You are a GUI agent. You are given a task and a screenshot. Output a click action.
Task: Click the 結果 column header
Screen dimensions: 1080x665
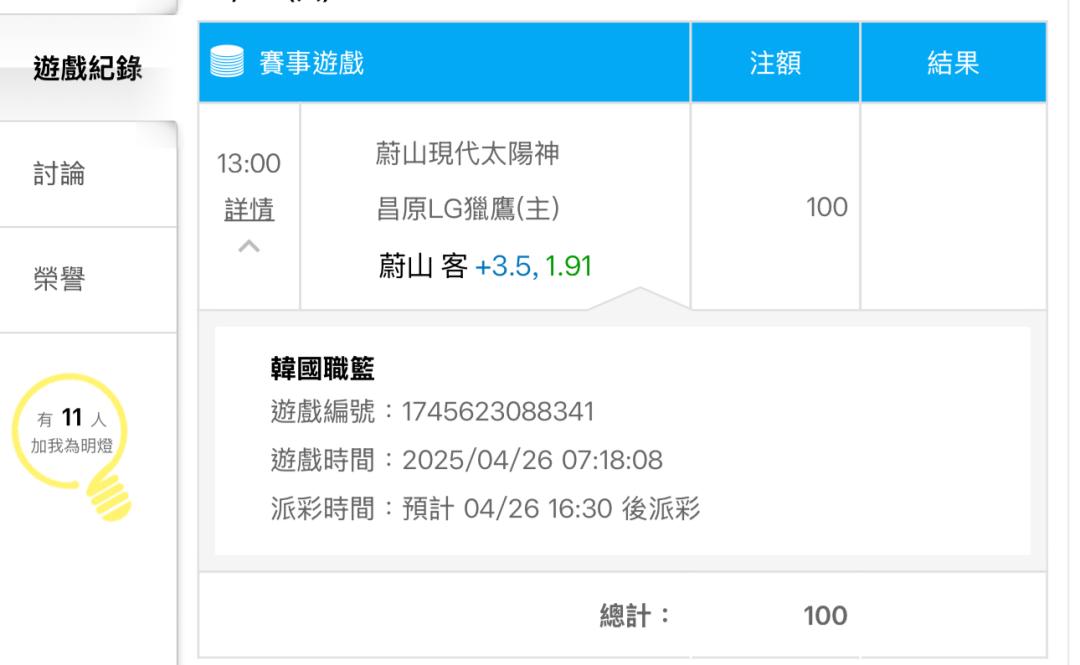coord(953,63)
